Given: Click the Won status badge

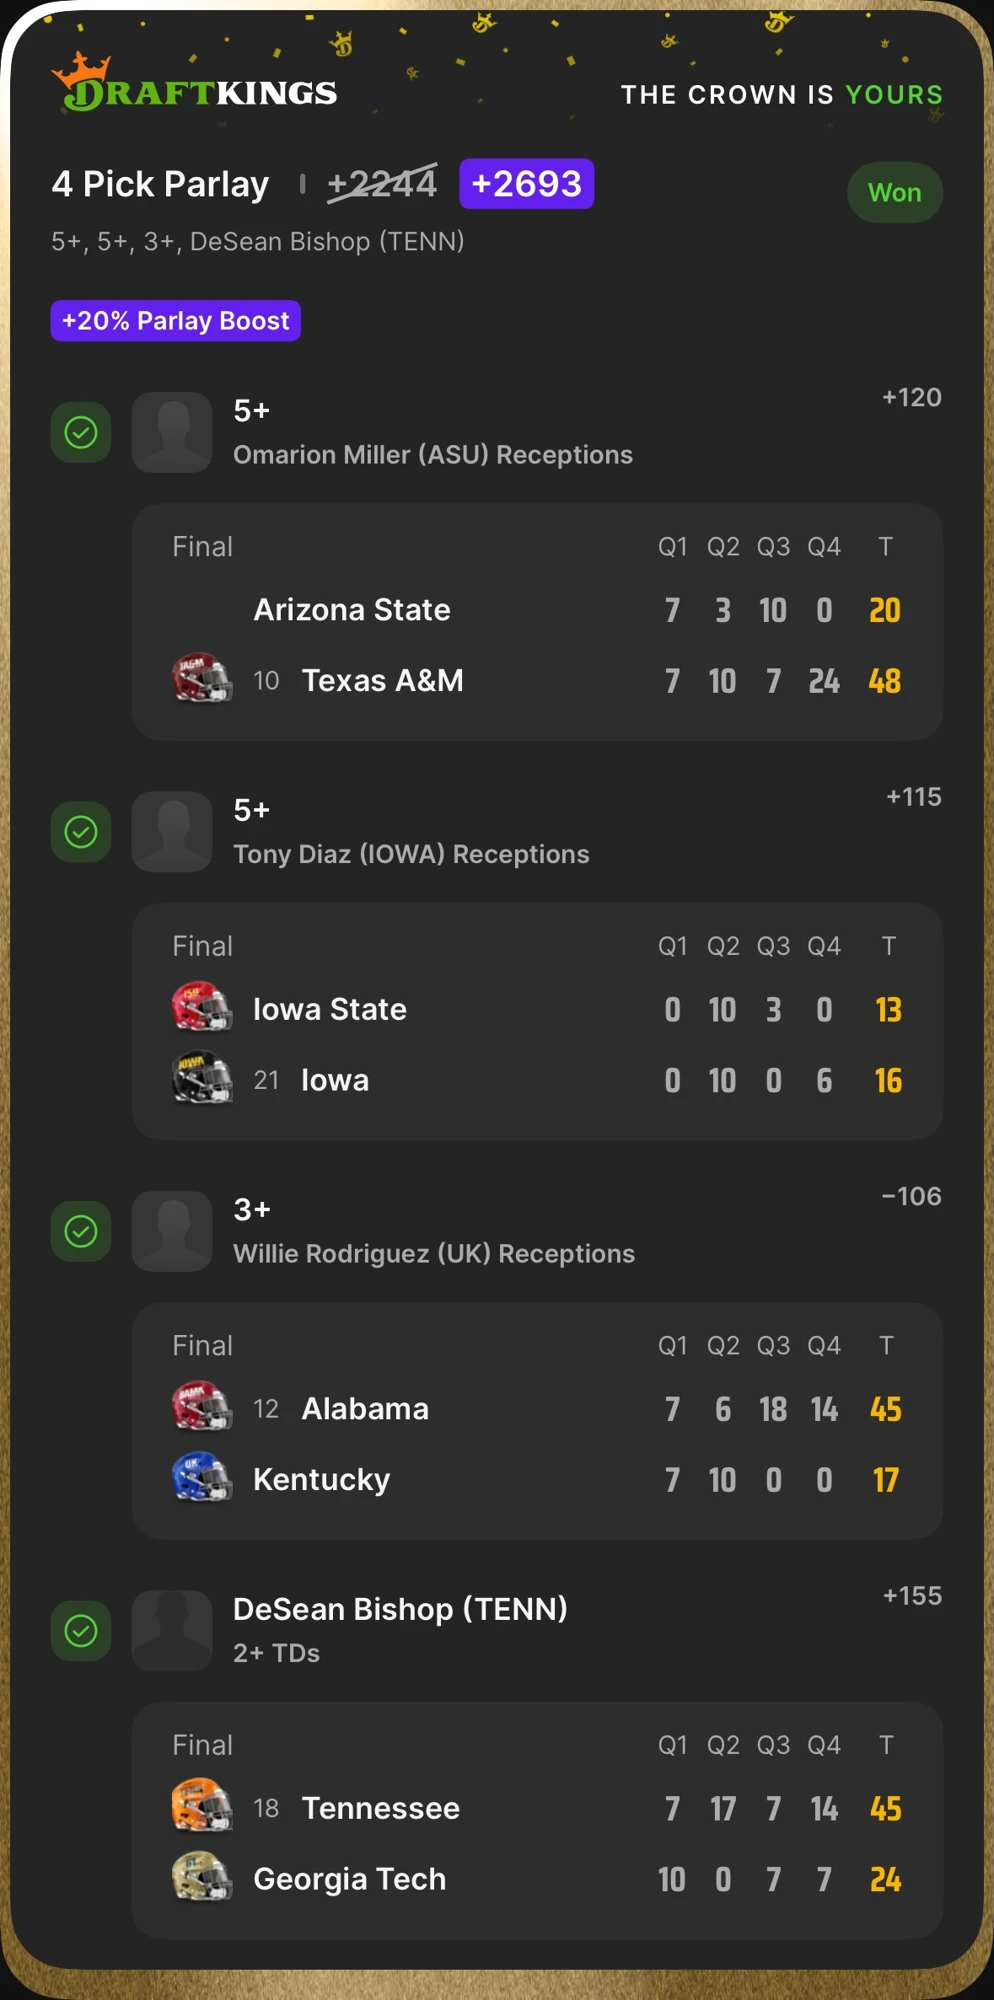Looking at the screenshot, I should click(895, 192).
